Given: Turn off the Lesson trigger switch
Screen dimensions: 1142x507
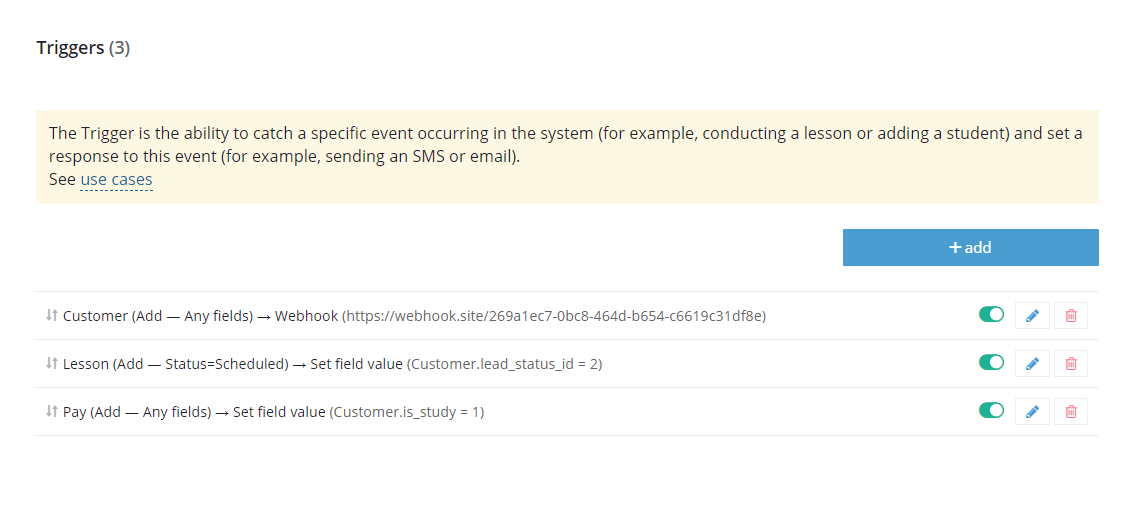Looking at the screenshot, I should 991,362.
